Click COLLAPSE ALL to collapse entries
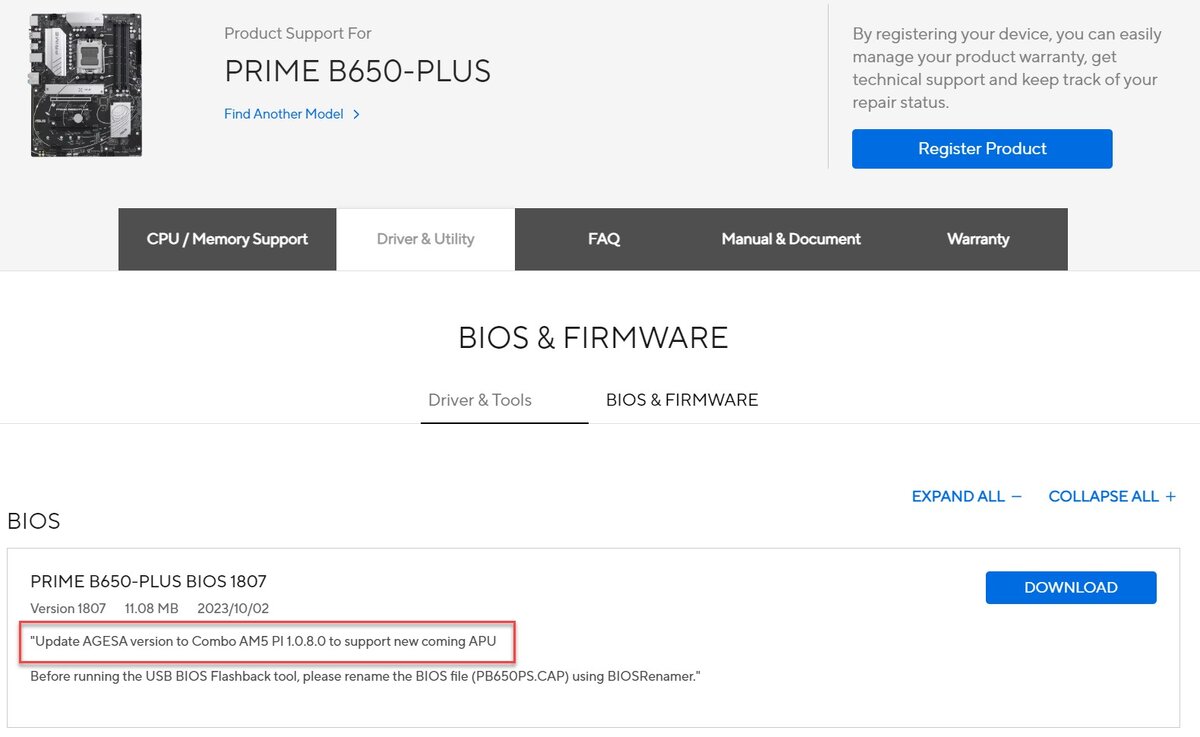 [x=1104, y=496]
